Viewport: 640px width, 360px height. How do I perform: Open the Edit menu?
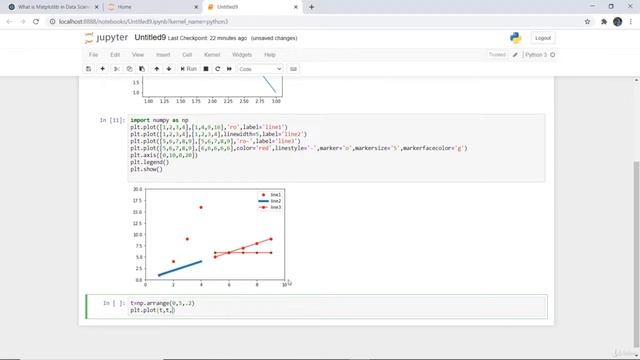coord(115,55)
